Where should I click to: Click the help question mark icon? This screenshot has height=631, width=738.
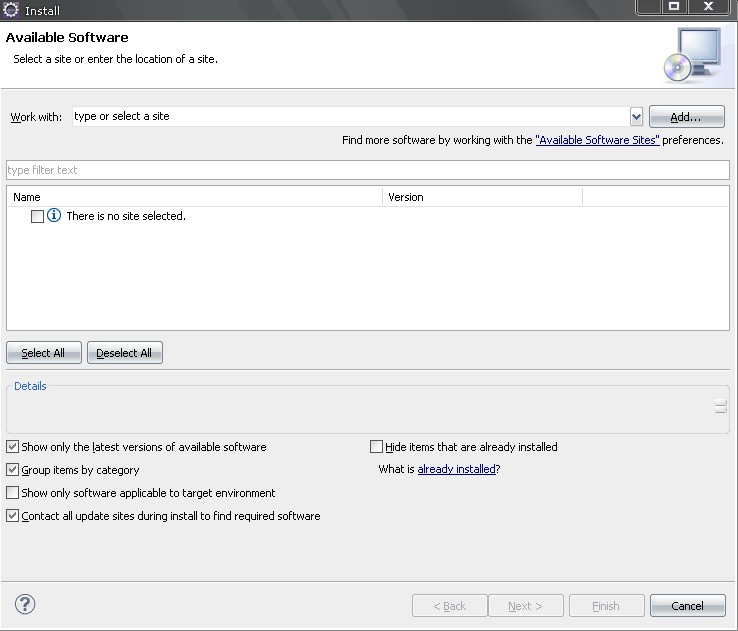(25, 604)
